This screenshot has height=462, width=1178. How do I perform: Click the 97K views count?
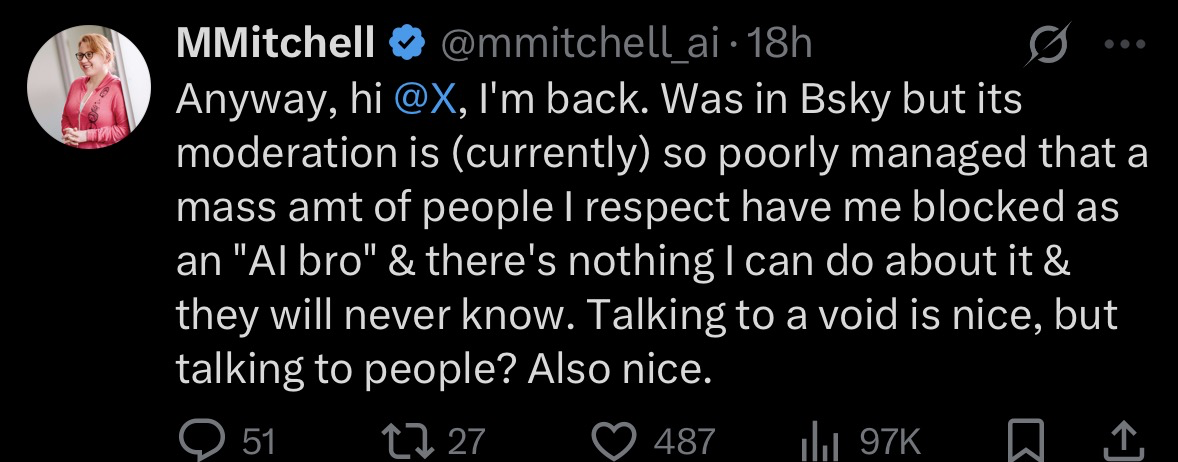coord(889,441)
